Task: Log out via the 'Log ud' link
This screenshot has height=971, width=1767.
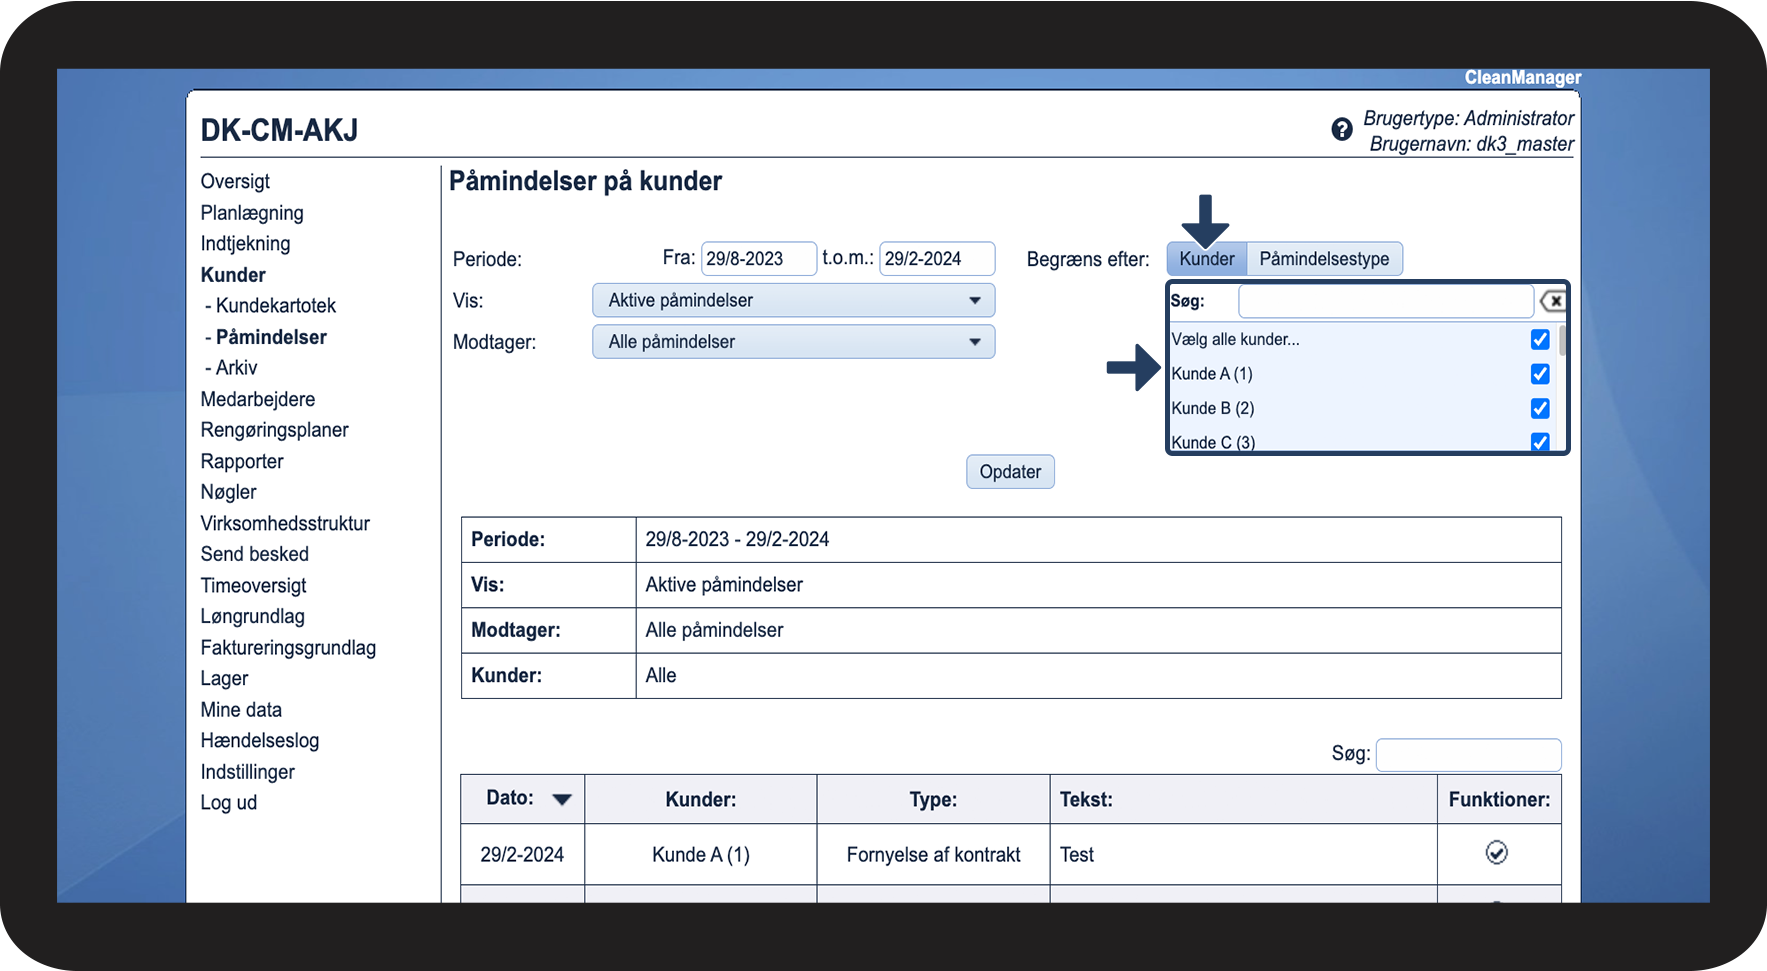Action: click(x=229, y=803)
